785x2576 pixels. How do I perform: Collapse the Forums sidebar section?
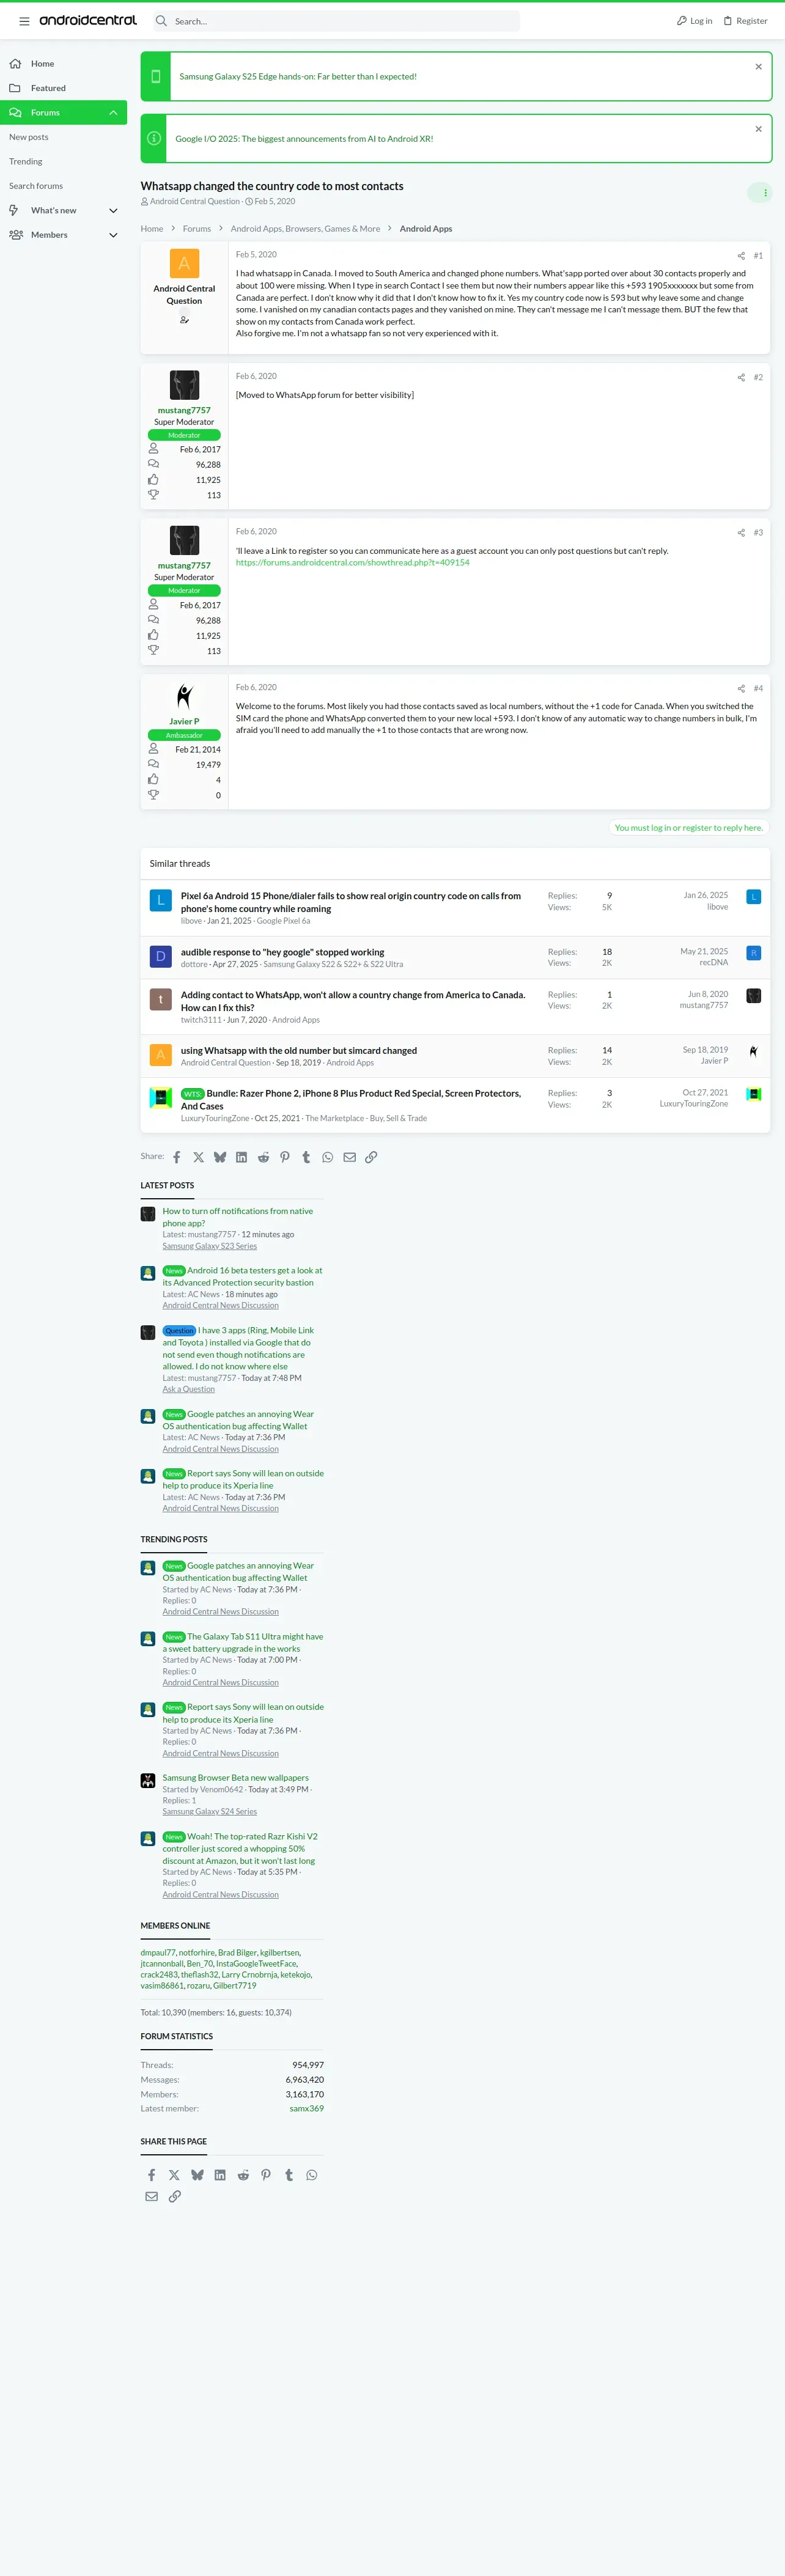pyautogui.click(x=113, y=113)
